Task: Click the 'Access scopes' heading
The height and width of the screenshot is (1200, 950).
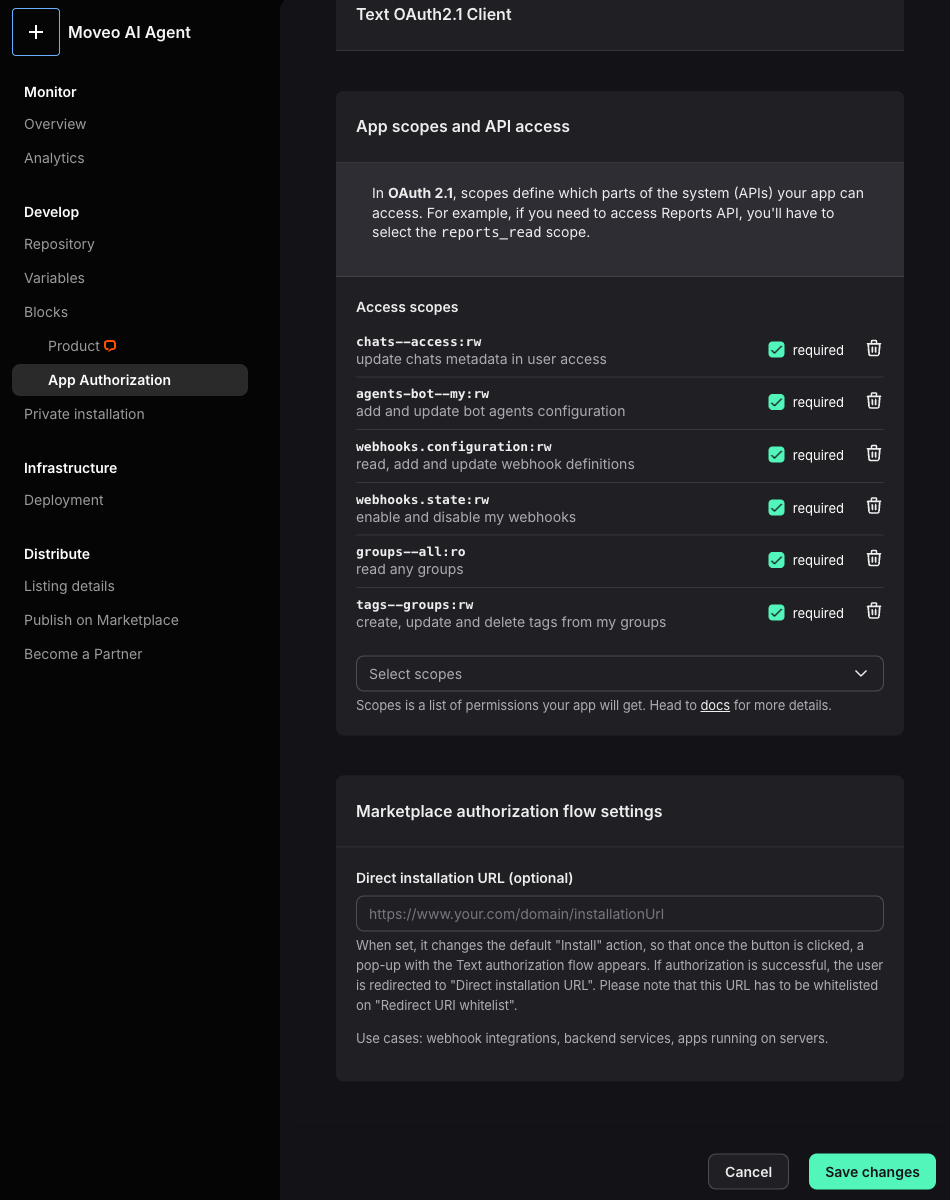Action: point(407,307)
